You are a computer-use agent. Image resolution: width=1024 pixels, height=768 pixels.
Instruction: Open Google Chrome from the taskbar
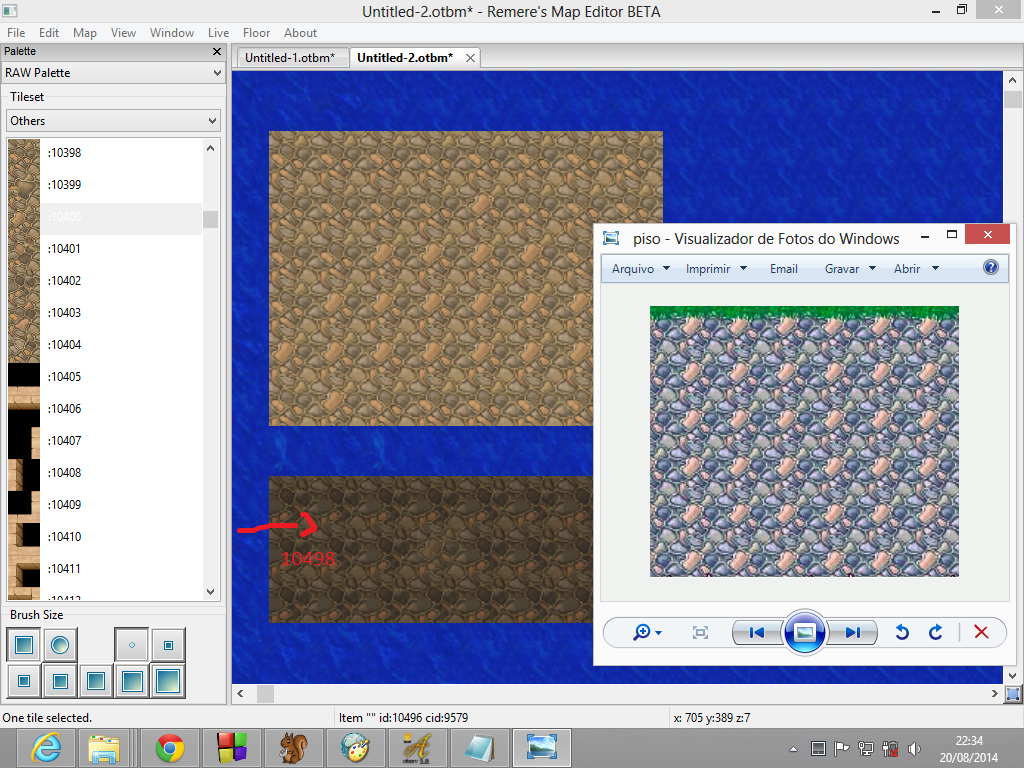point(169,748)
